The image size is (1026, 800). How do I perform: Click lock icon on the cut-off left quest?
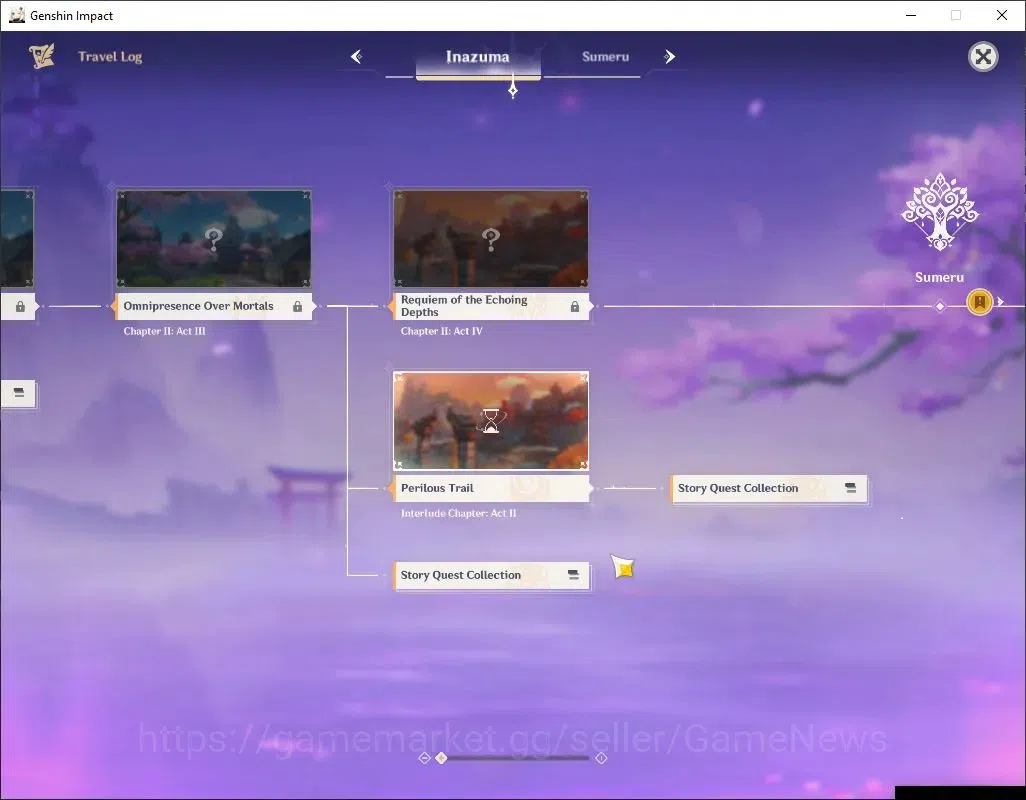(x=20, y=307)
